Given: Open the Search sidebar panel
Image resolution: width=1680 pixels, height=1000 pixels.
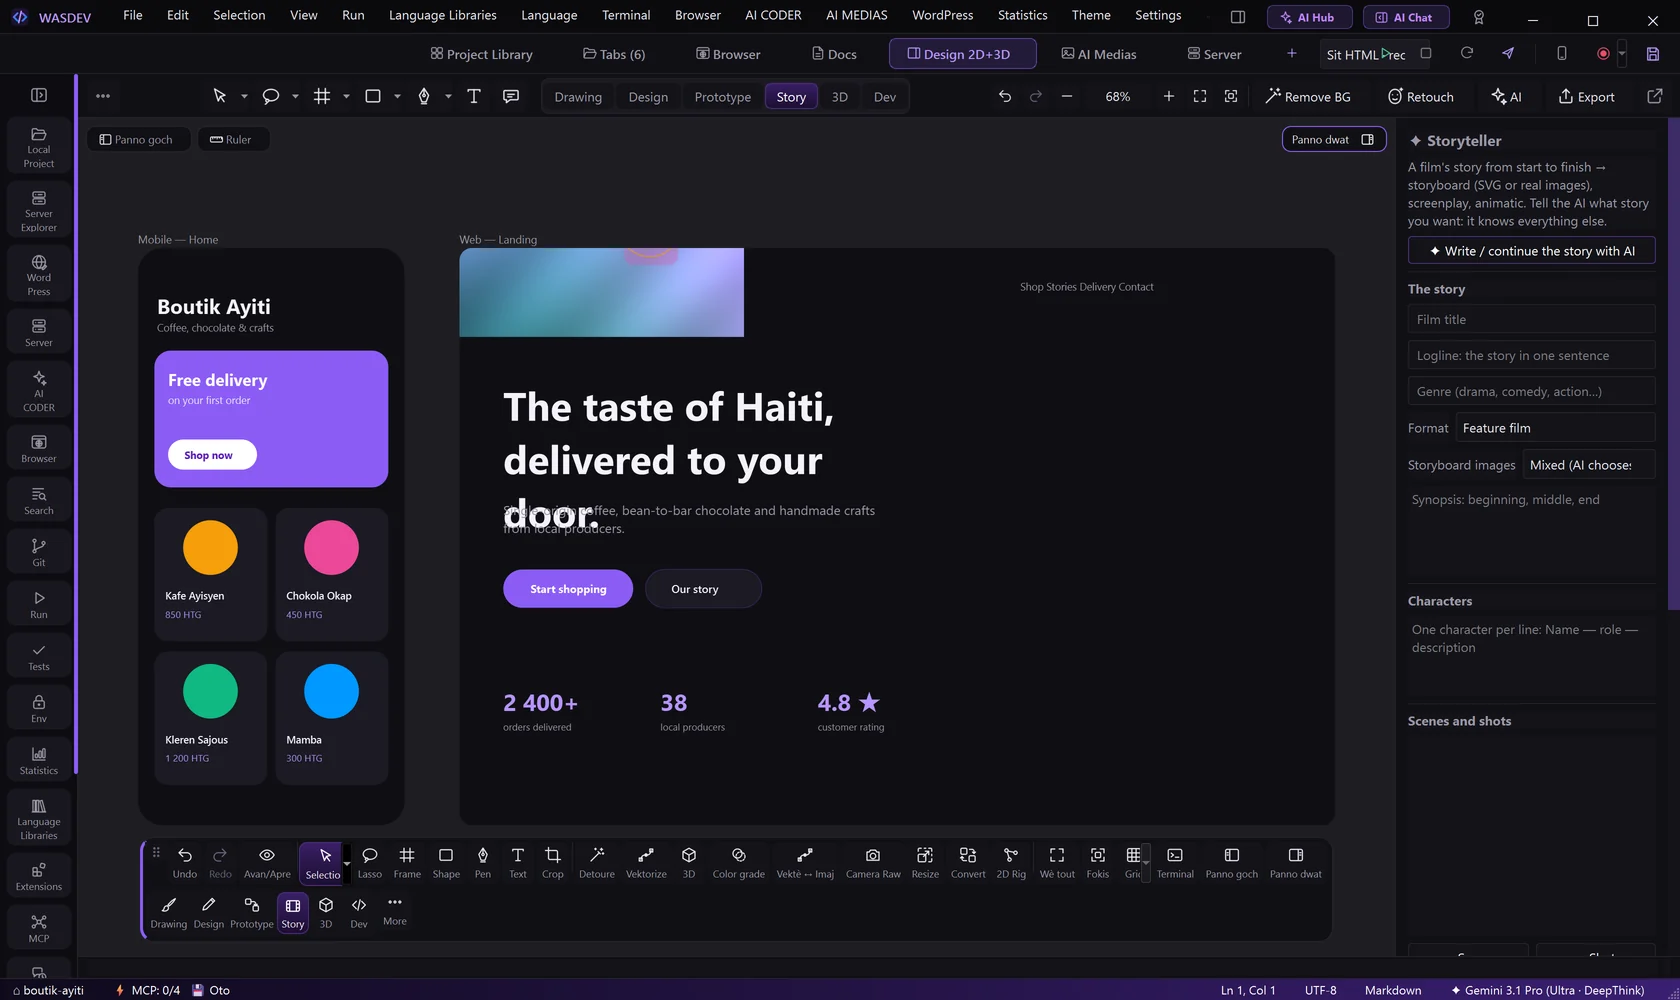Looking at the screenshot, I should [39, 500].
